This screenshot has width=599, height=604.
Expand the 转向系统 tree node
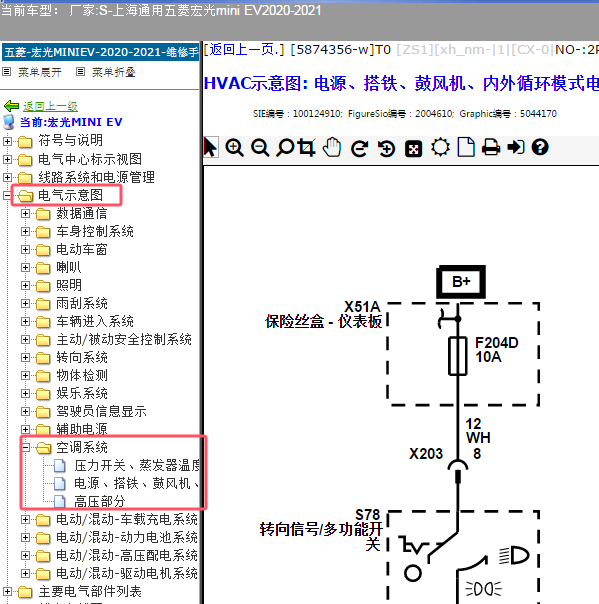(x=25, y=357)
